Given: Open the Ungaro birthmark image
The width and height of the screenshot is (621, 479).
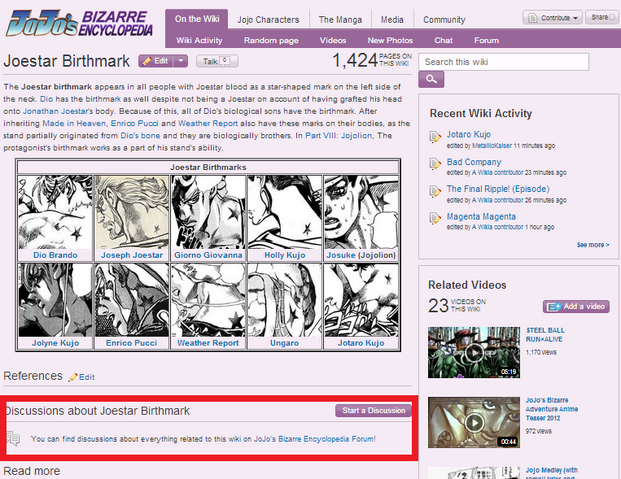Looking at the screenshot, I should click(285, 301).
